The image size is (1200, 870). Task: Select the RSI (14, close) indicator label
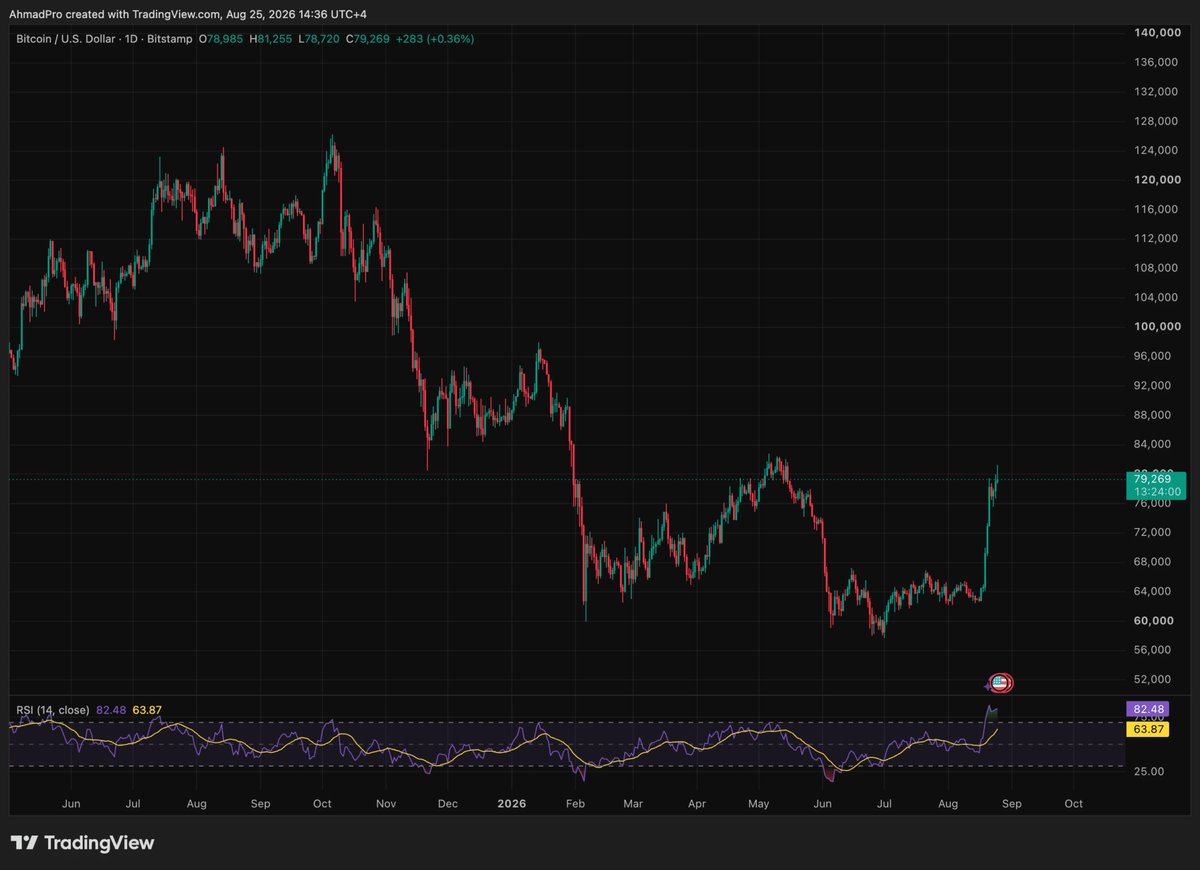tap(52, 710)
